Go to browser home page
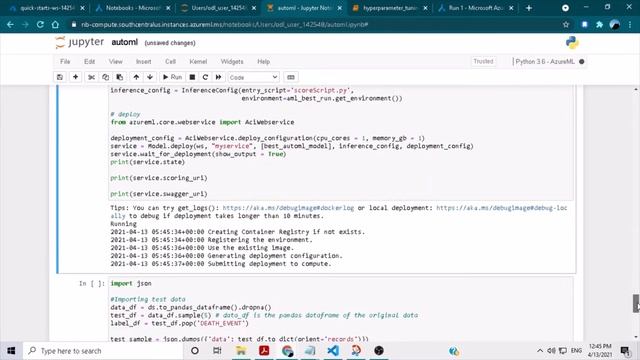The image size is (640, 360). pos(55,24)
